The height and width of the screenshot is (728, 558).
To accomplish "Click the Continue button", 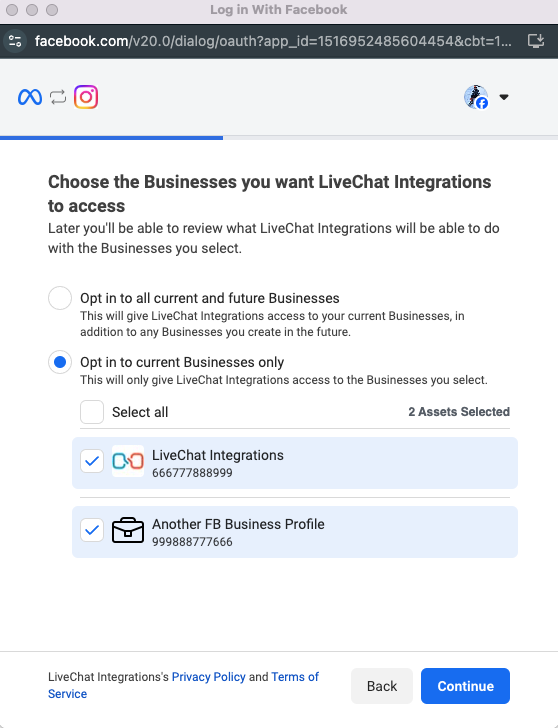I will (465, 686).
